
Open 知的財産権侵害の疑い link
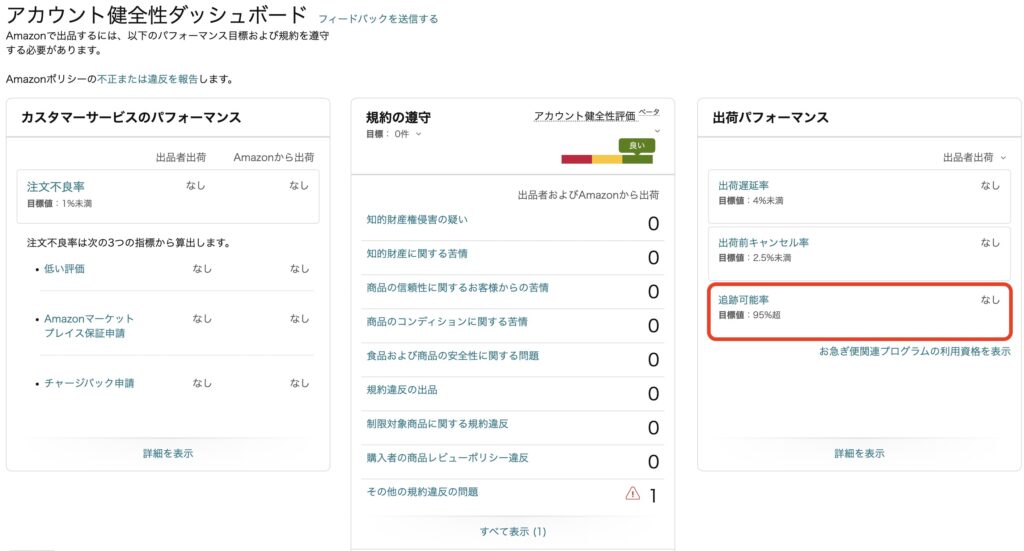[417, 219]
